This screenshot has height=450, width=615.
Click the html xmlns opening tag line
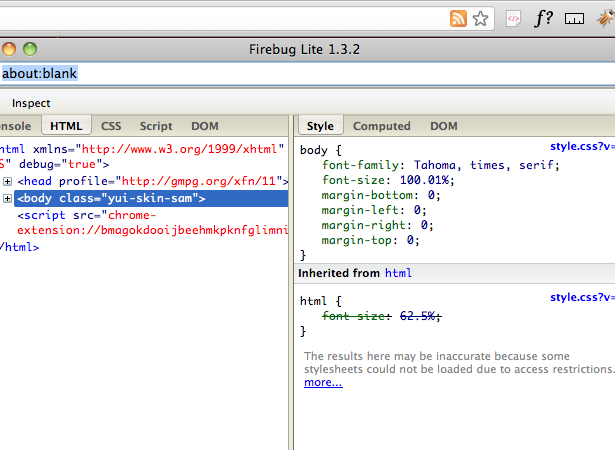click(x=142, y=149)
